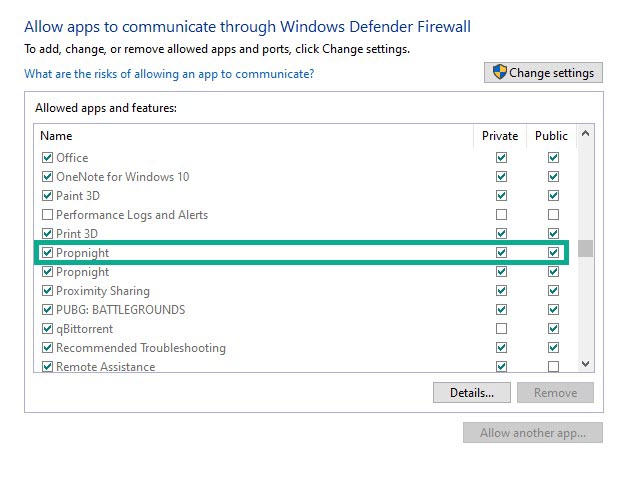This screenshot has width=634, height=495.
Task: Click the scroll down arrow in apps list
Action: coord(585,364)
